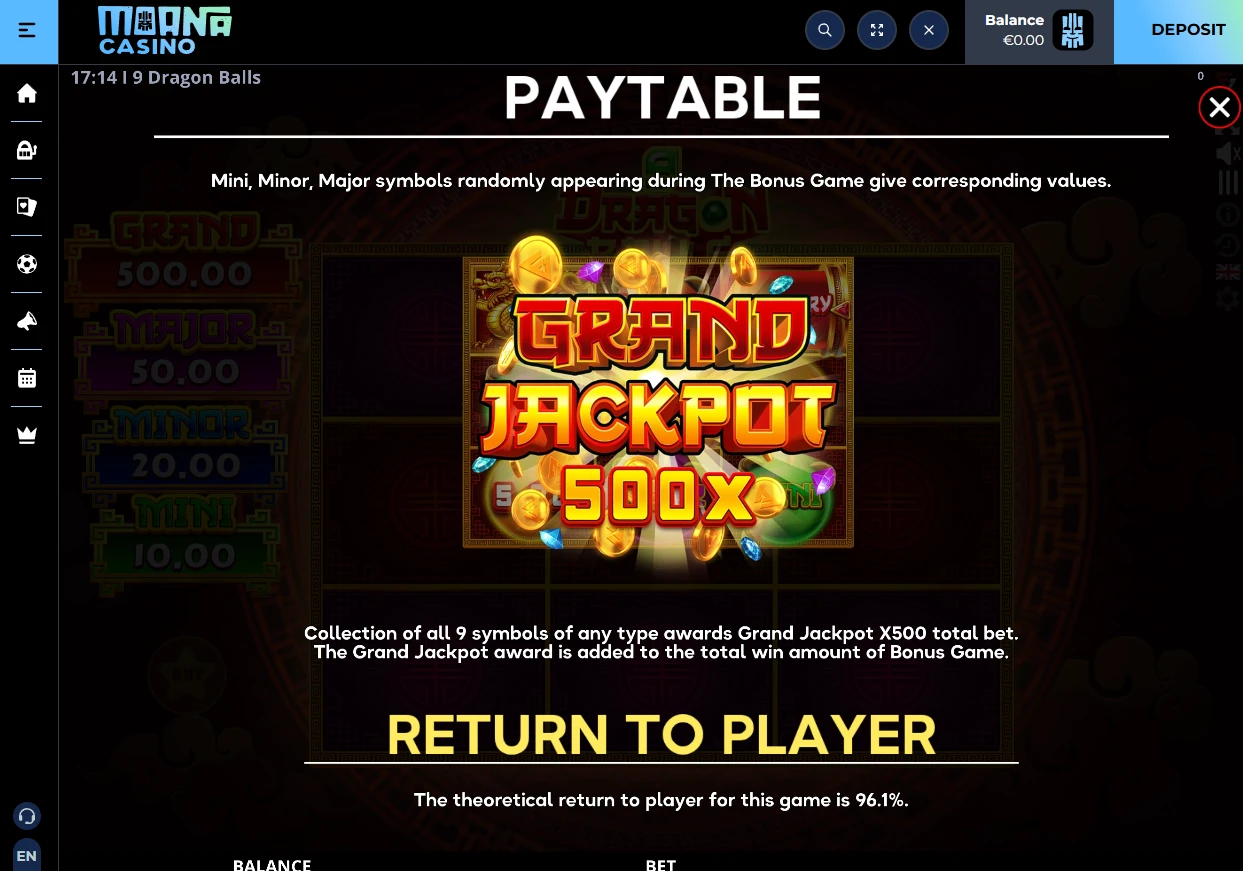Open the sports soccer ball icon
The height and width of the screenshot is (871, 1243).
click(27, 264)
